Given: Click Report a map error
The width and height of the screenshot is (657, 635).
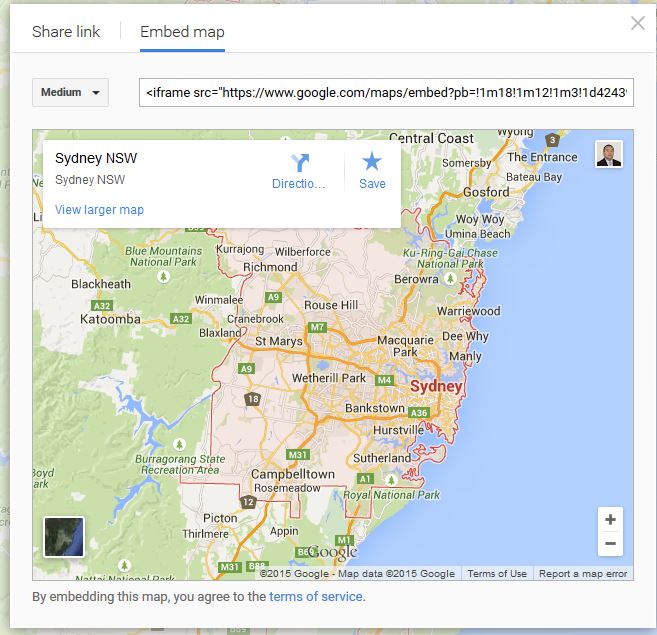Looking at the screenshot, I should tap(583, 574).
